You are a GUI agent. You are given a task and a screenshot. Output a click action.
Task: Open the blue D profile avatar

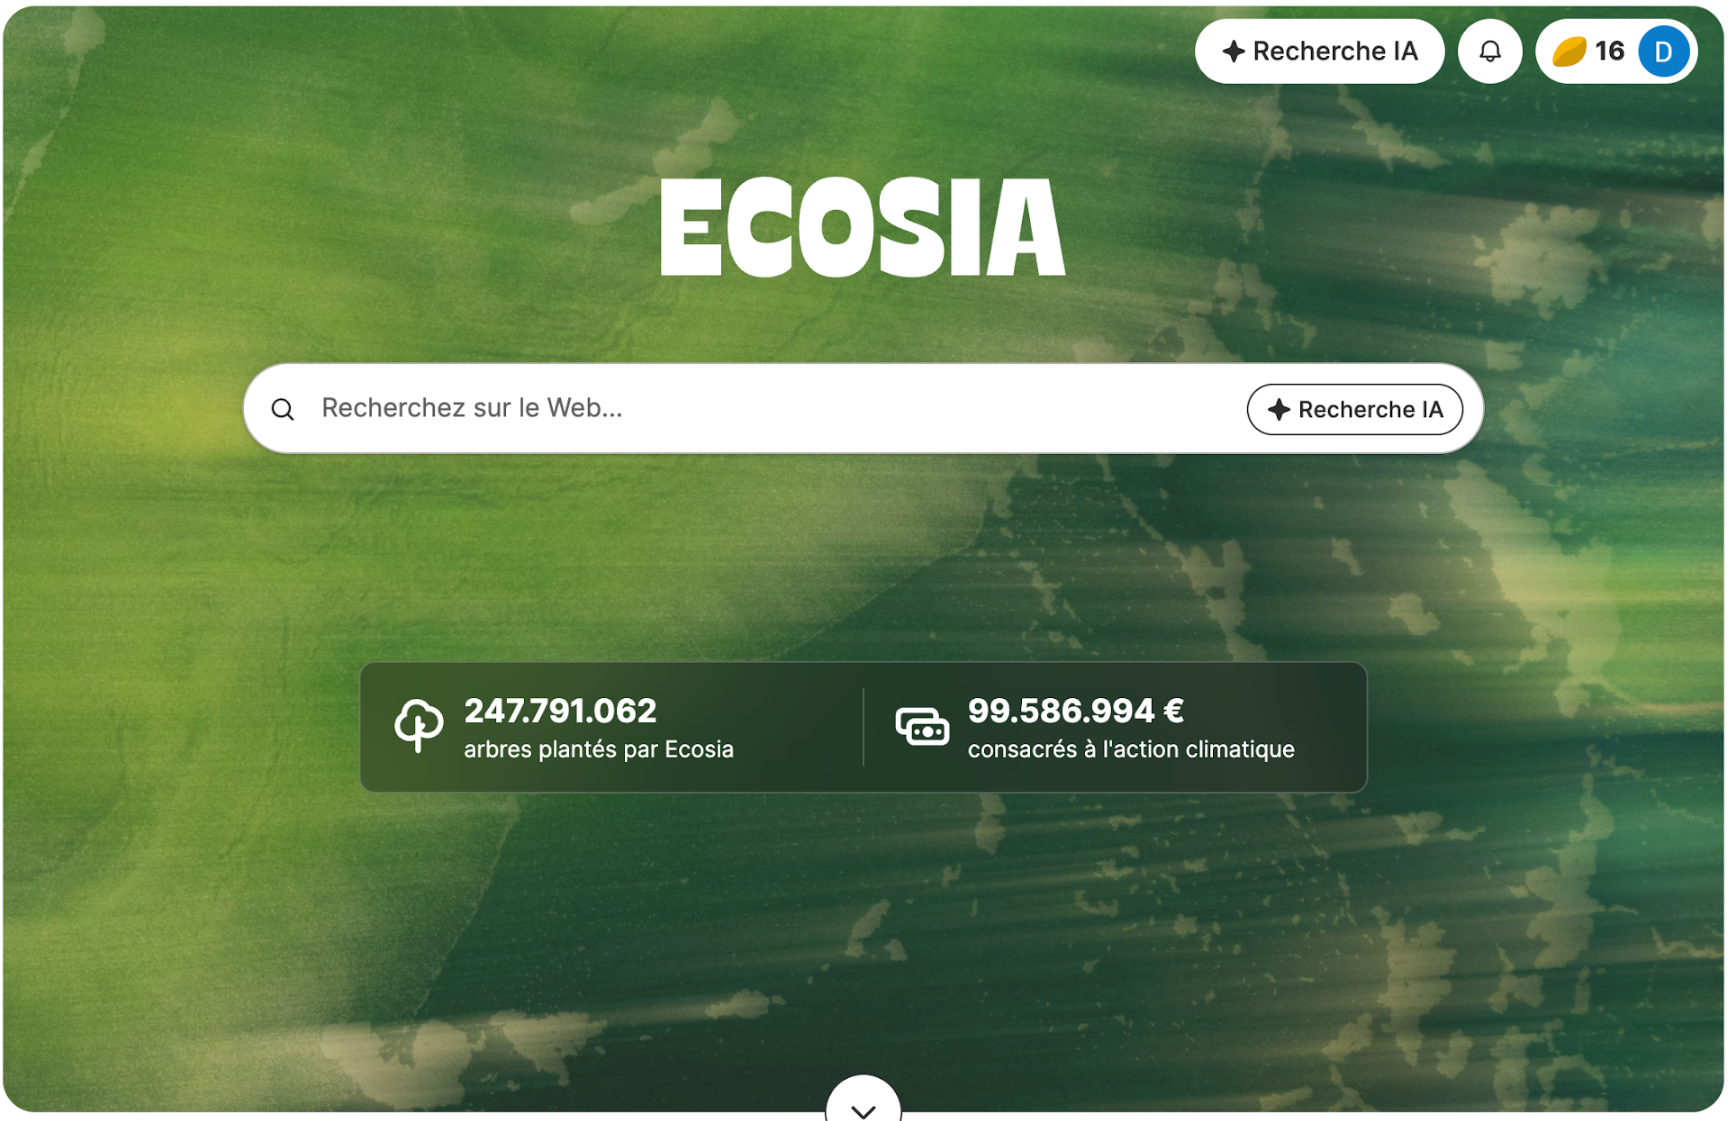pyautogui.click(x=1663, y=51)
